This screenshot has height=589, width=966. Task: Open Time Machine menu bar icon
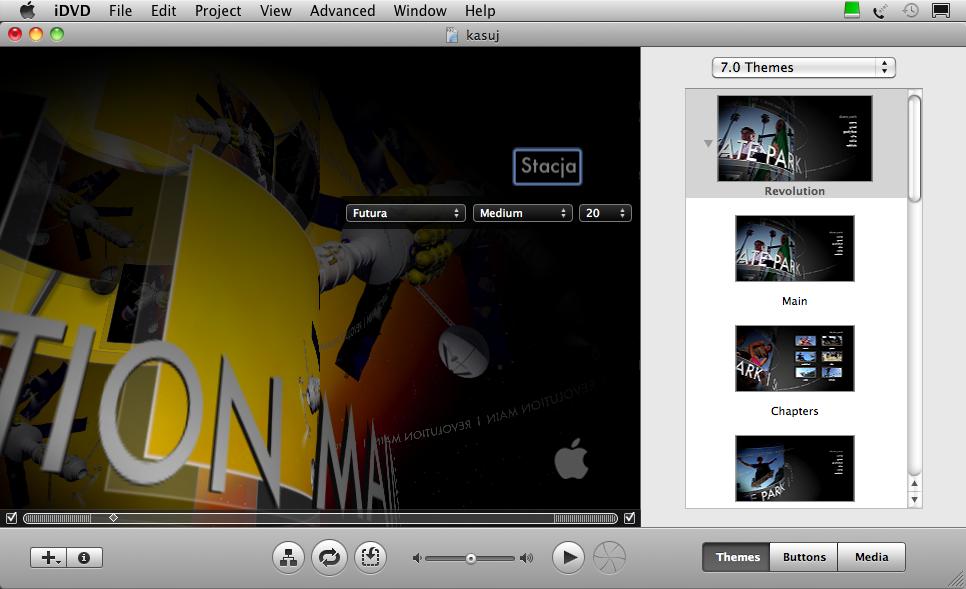pyautogui.click(x=911, y=10)
